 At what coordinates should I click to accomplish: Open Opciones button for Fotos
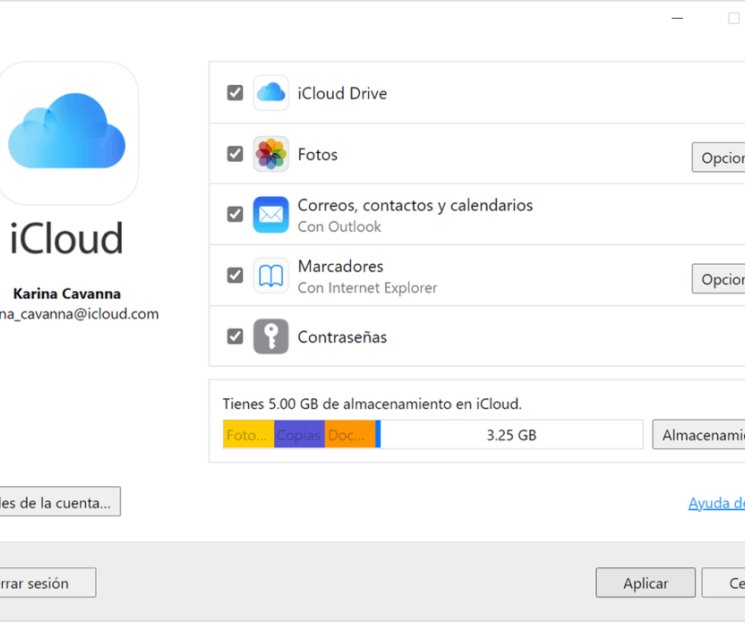click(x=718, y=157)
